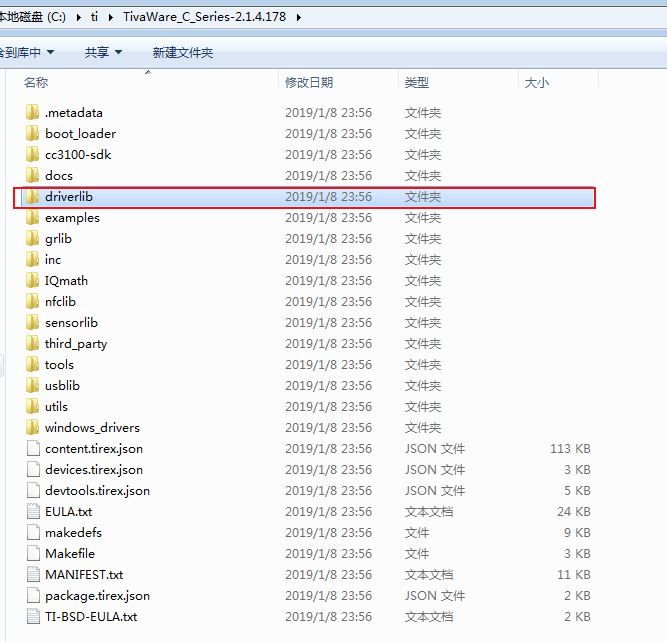Click the devices.tirex.json file icon
667x642 pixels.
pyautogui.click(x=33, y=469)
